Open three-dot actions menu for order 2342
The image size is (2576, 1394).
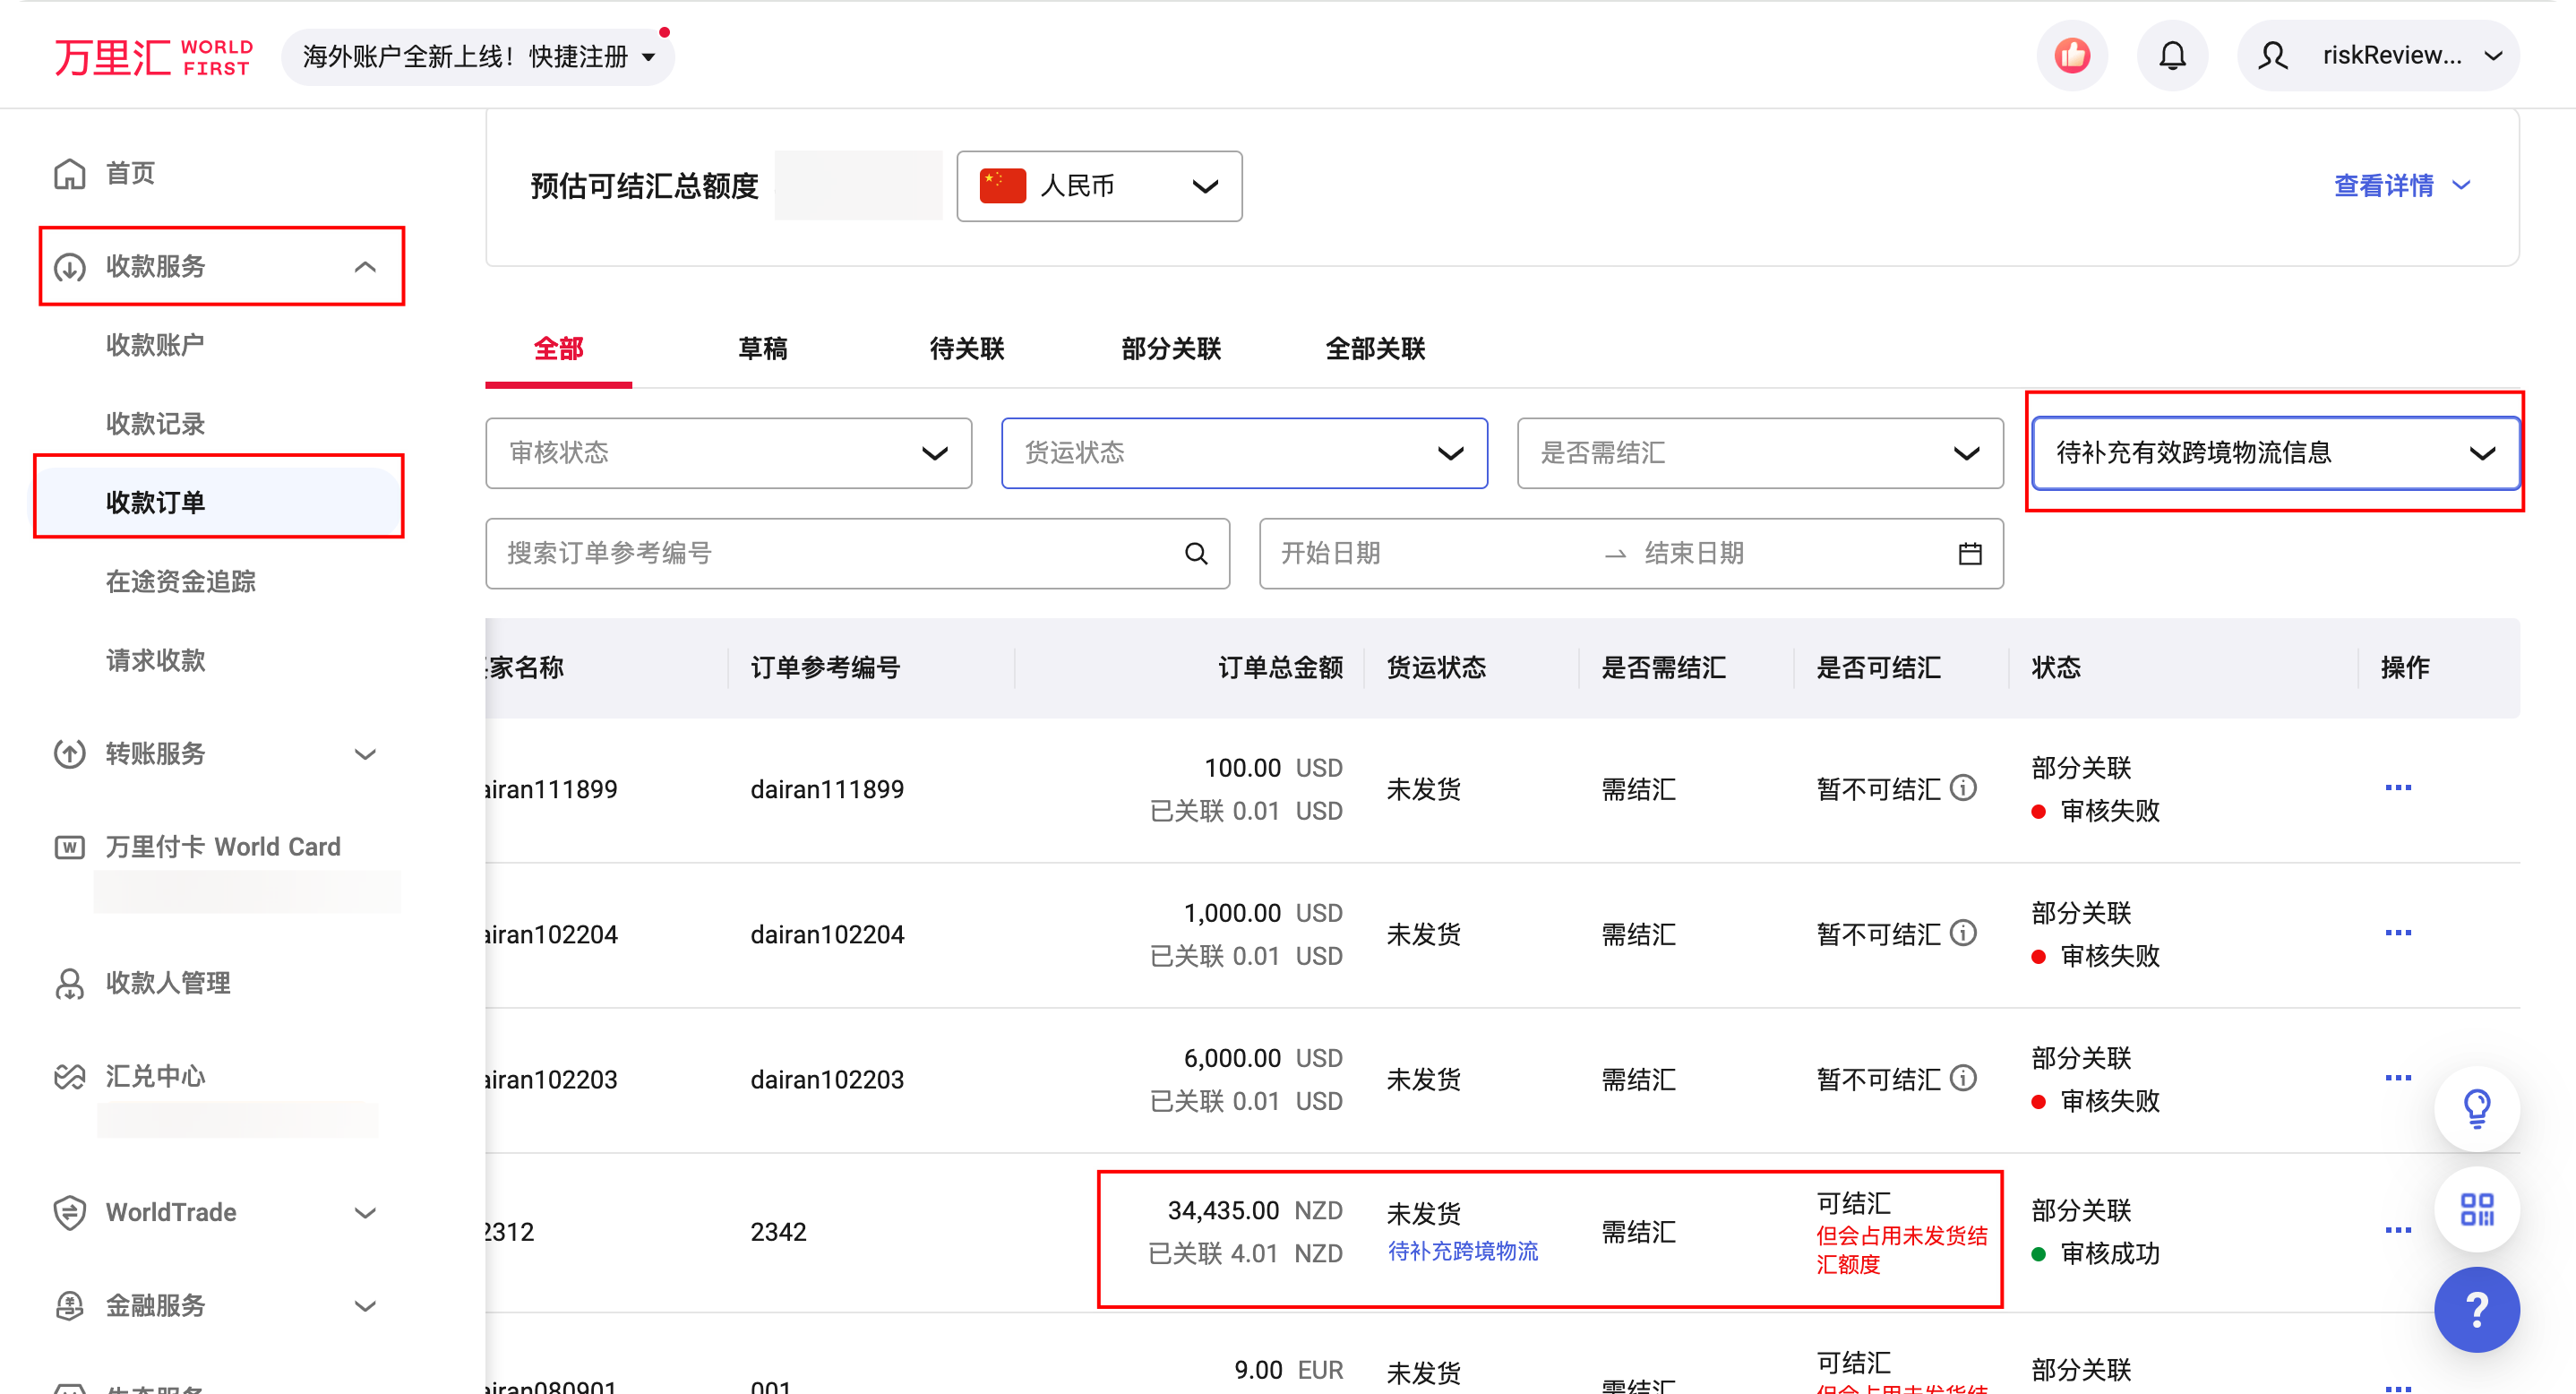2397,1230
